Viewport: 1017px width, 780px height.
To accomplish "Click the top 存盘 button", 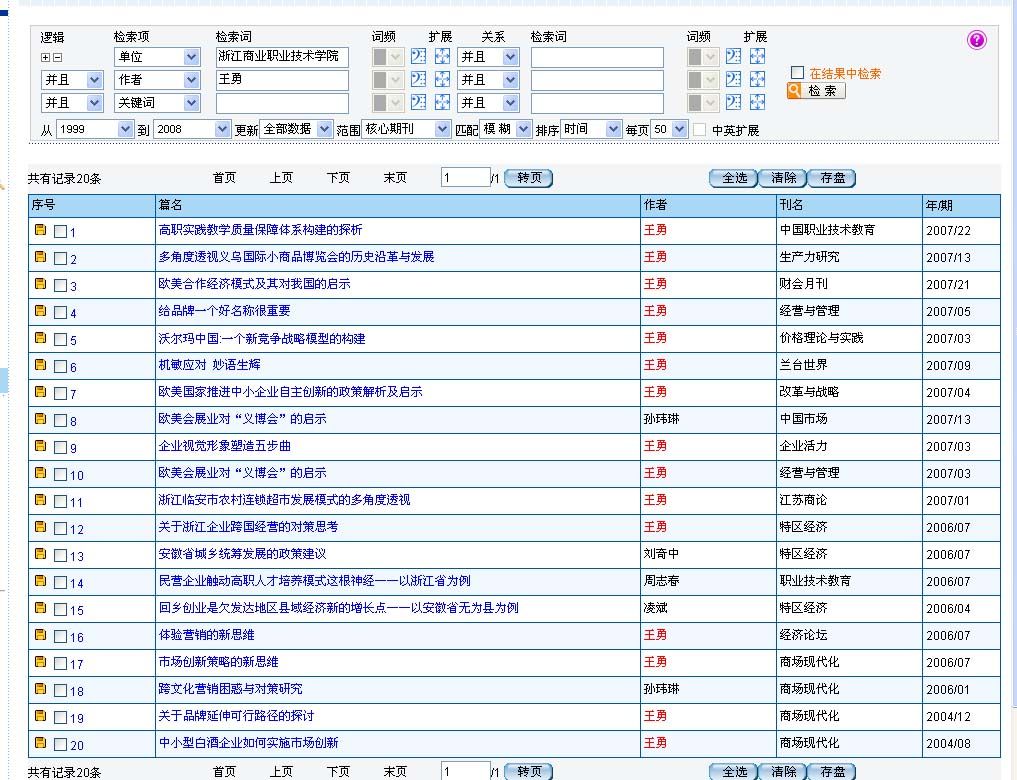I will (832, 178).
